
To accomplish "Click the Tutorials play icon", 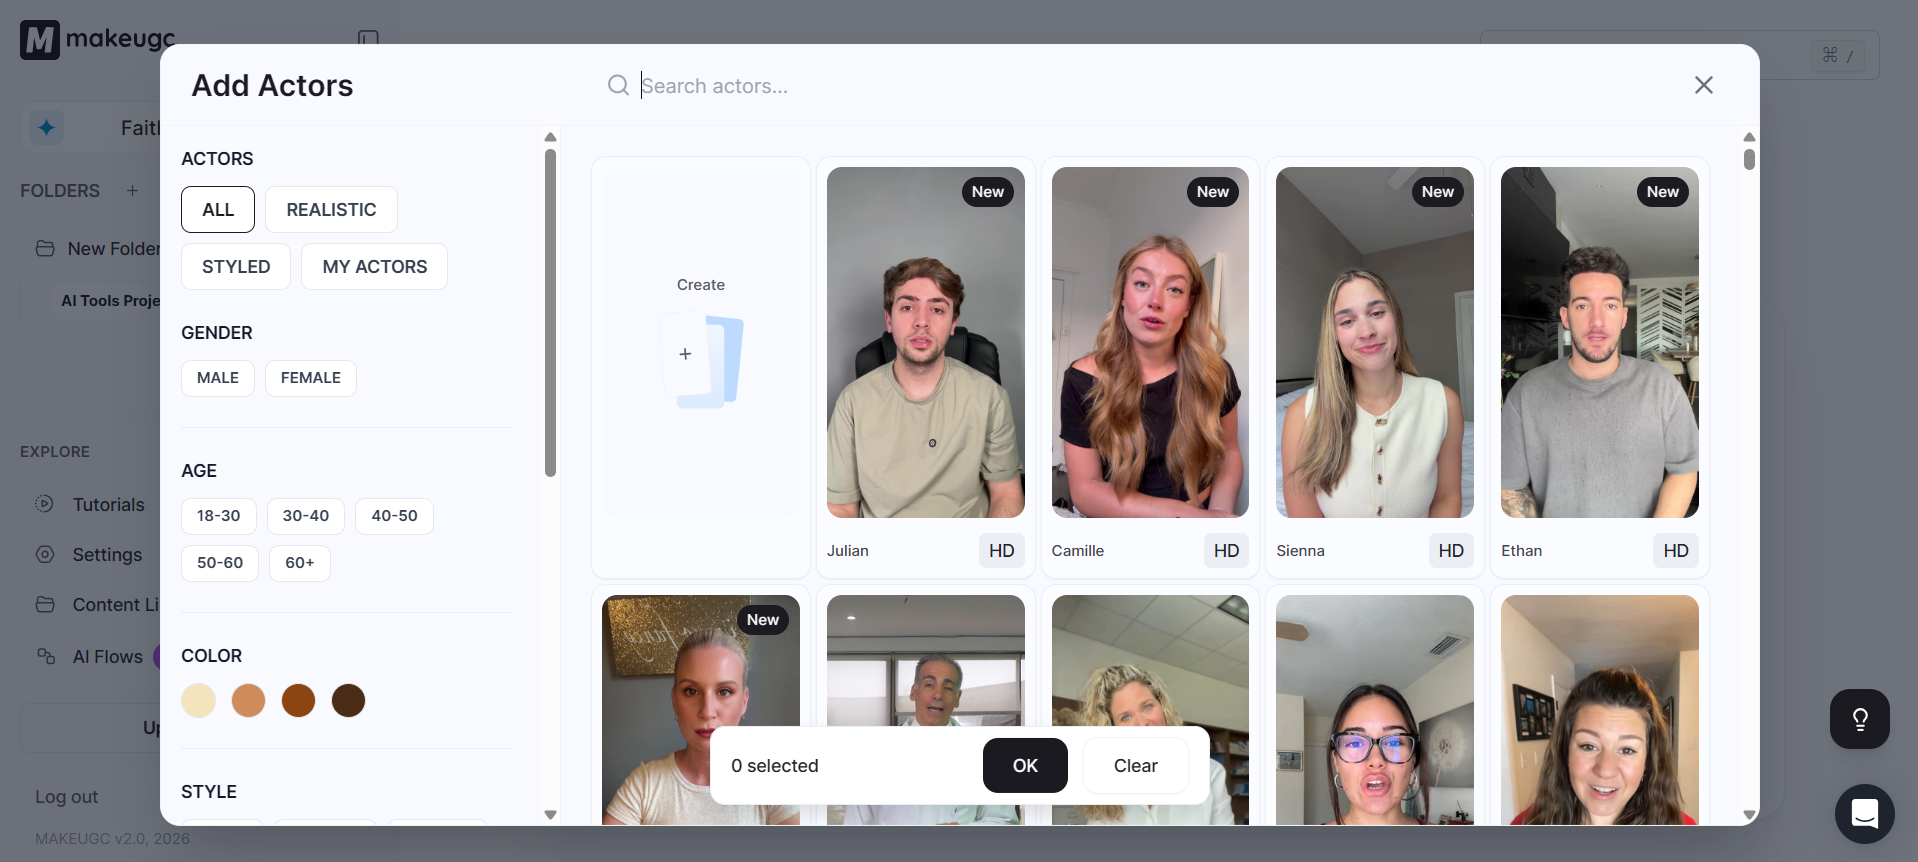I will click(45, 504).
